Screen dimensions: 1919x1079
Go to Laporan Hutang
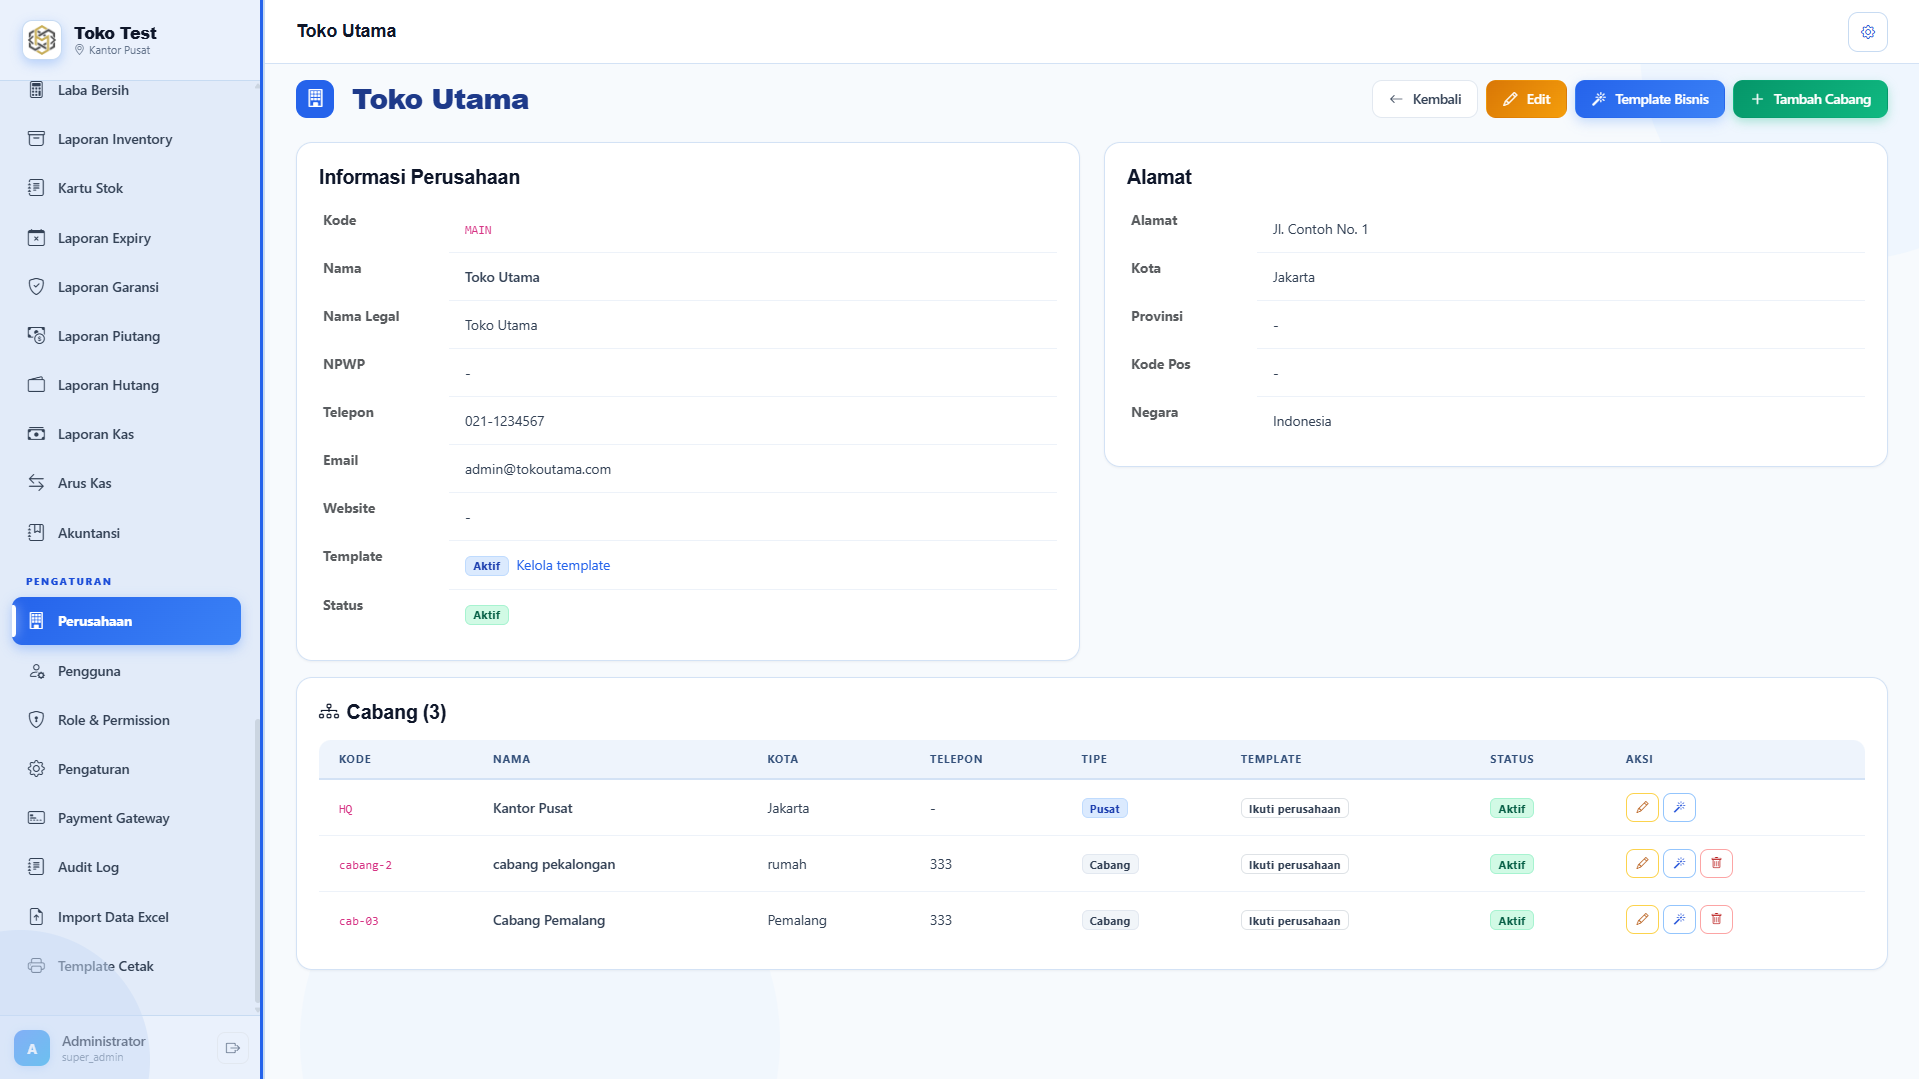[128, 385]
